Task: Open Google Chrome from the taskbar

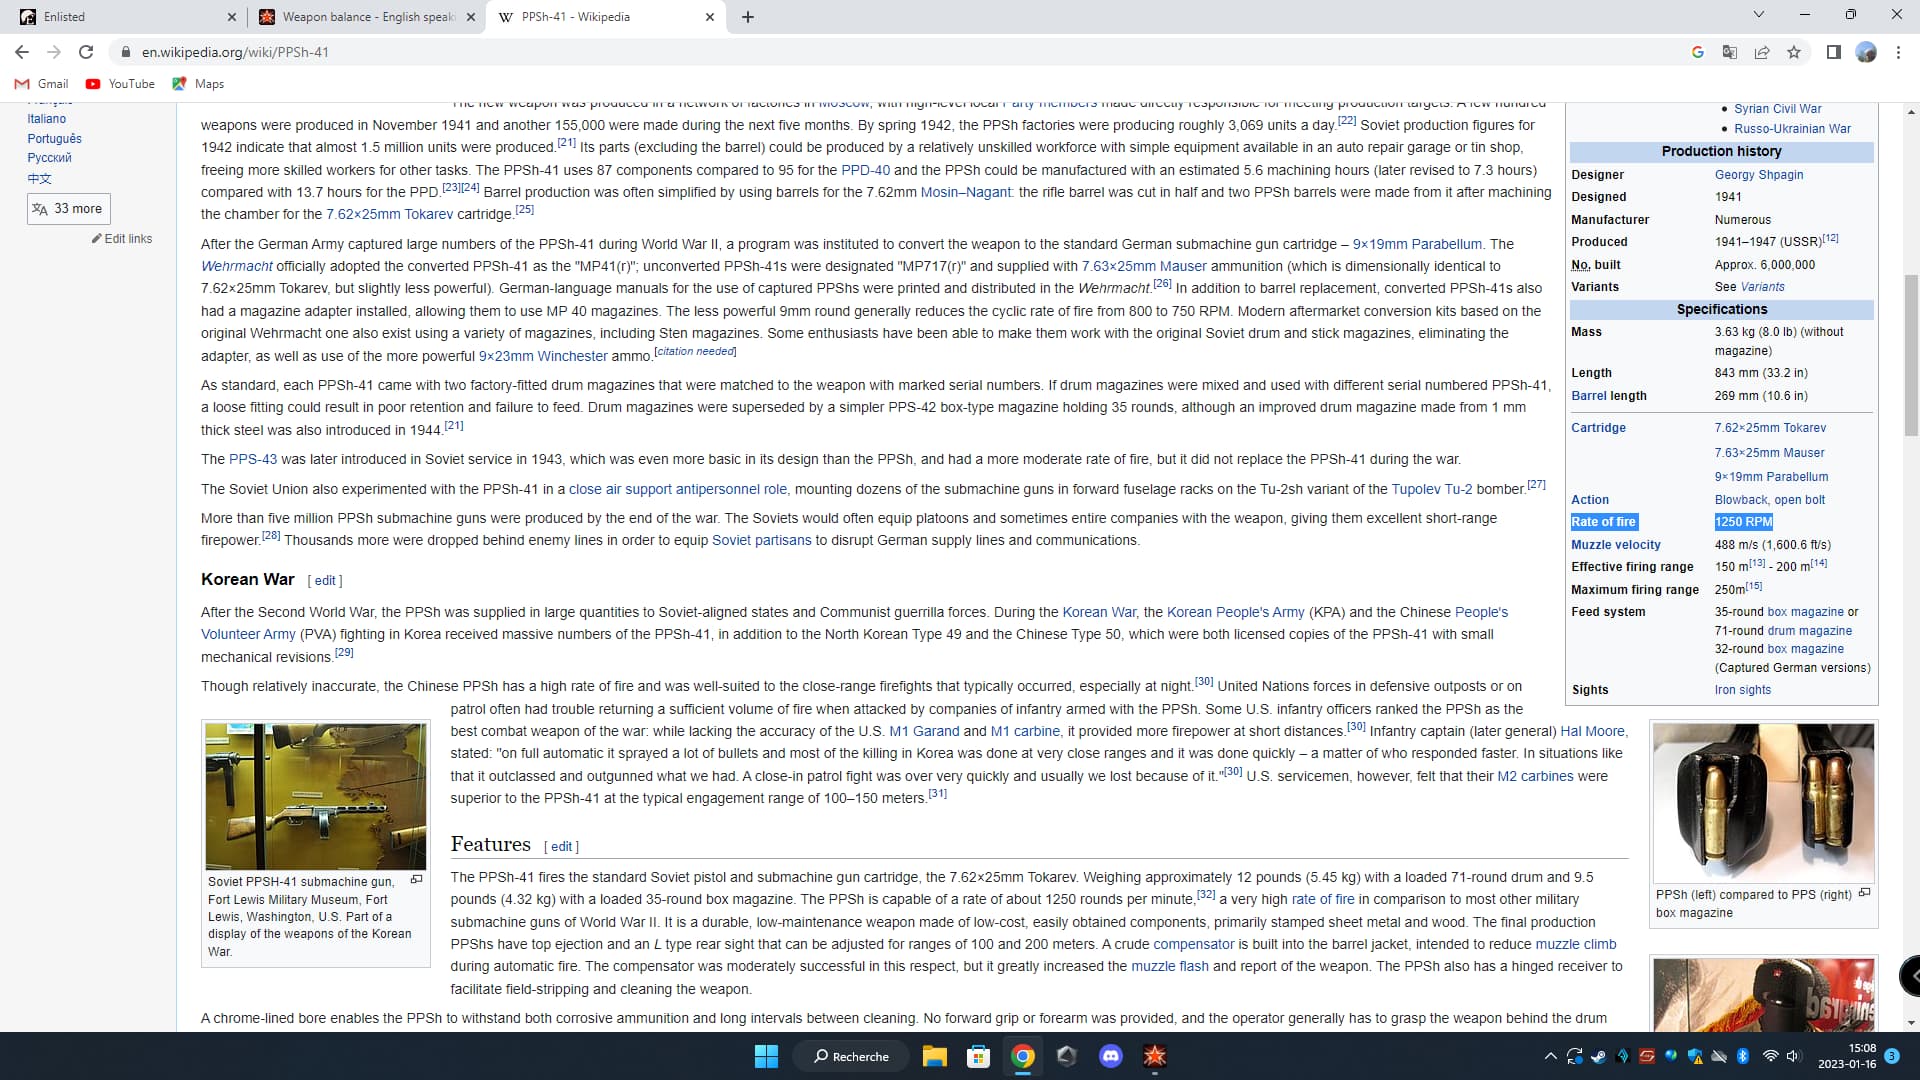Action: tap(1022, 1056)
